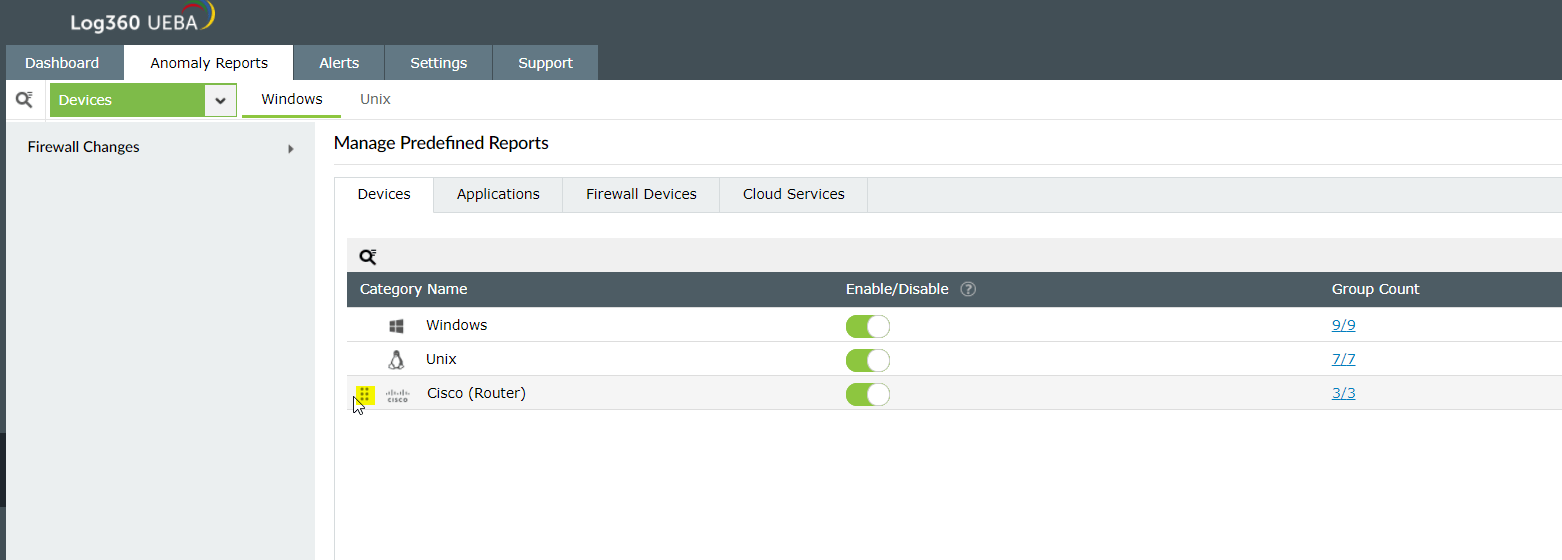Screen dimensions: 1562x560
Task: Open the Alerts tab
Action: click(x=339, y=63)
